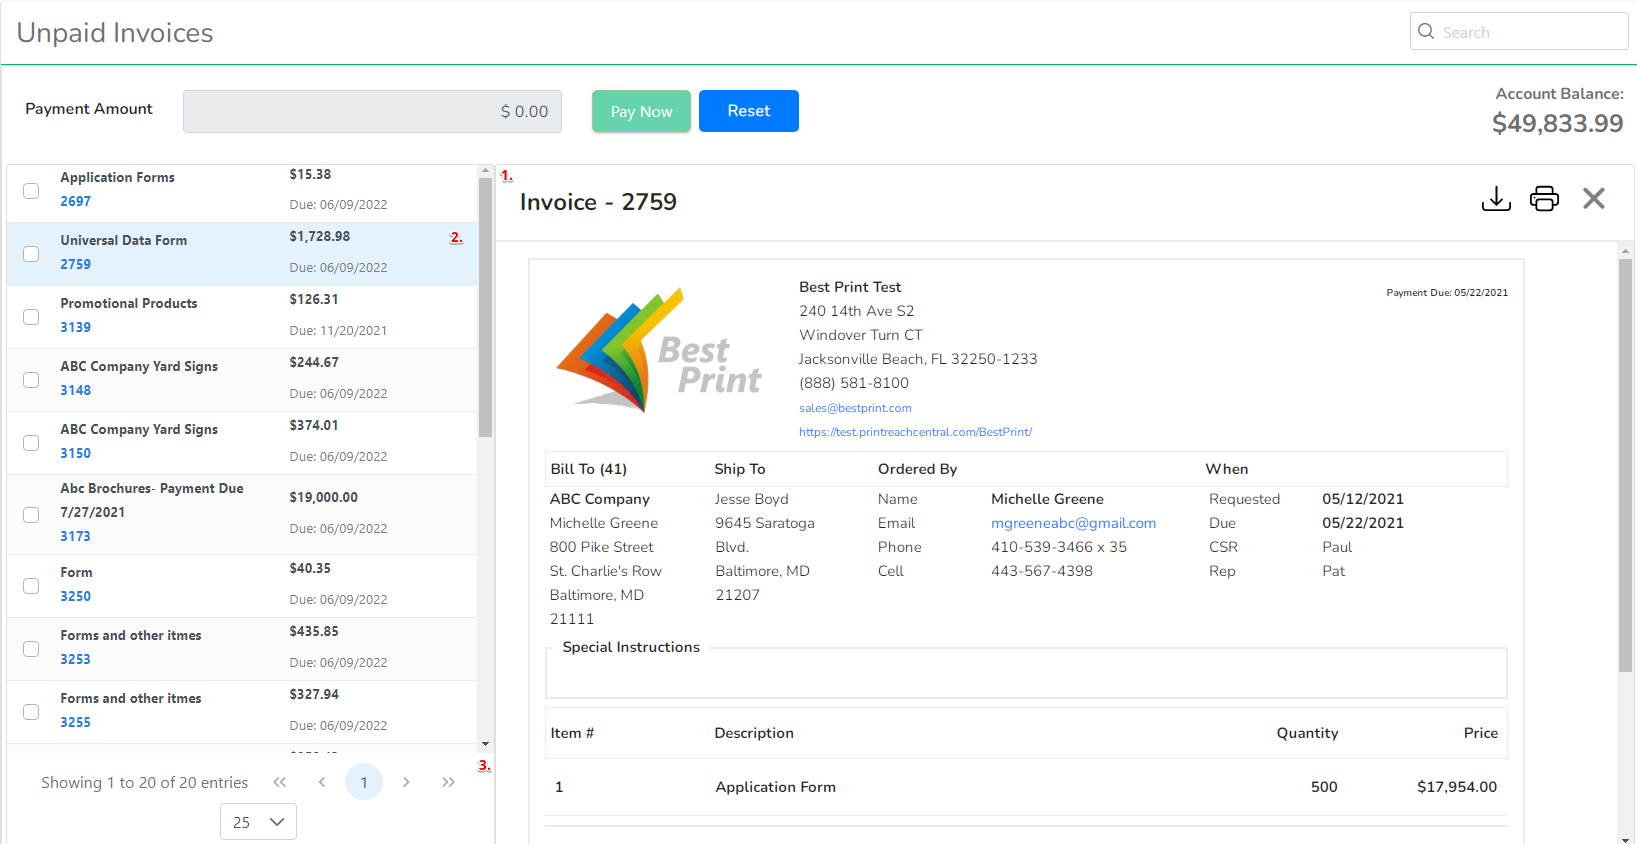
Task: Click the Unpaid Invoices page title
Action: [x=115, y=33]
